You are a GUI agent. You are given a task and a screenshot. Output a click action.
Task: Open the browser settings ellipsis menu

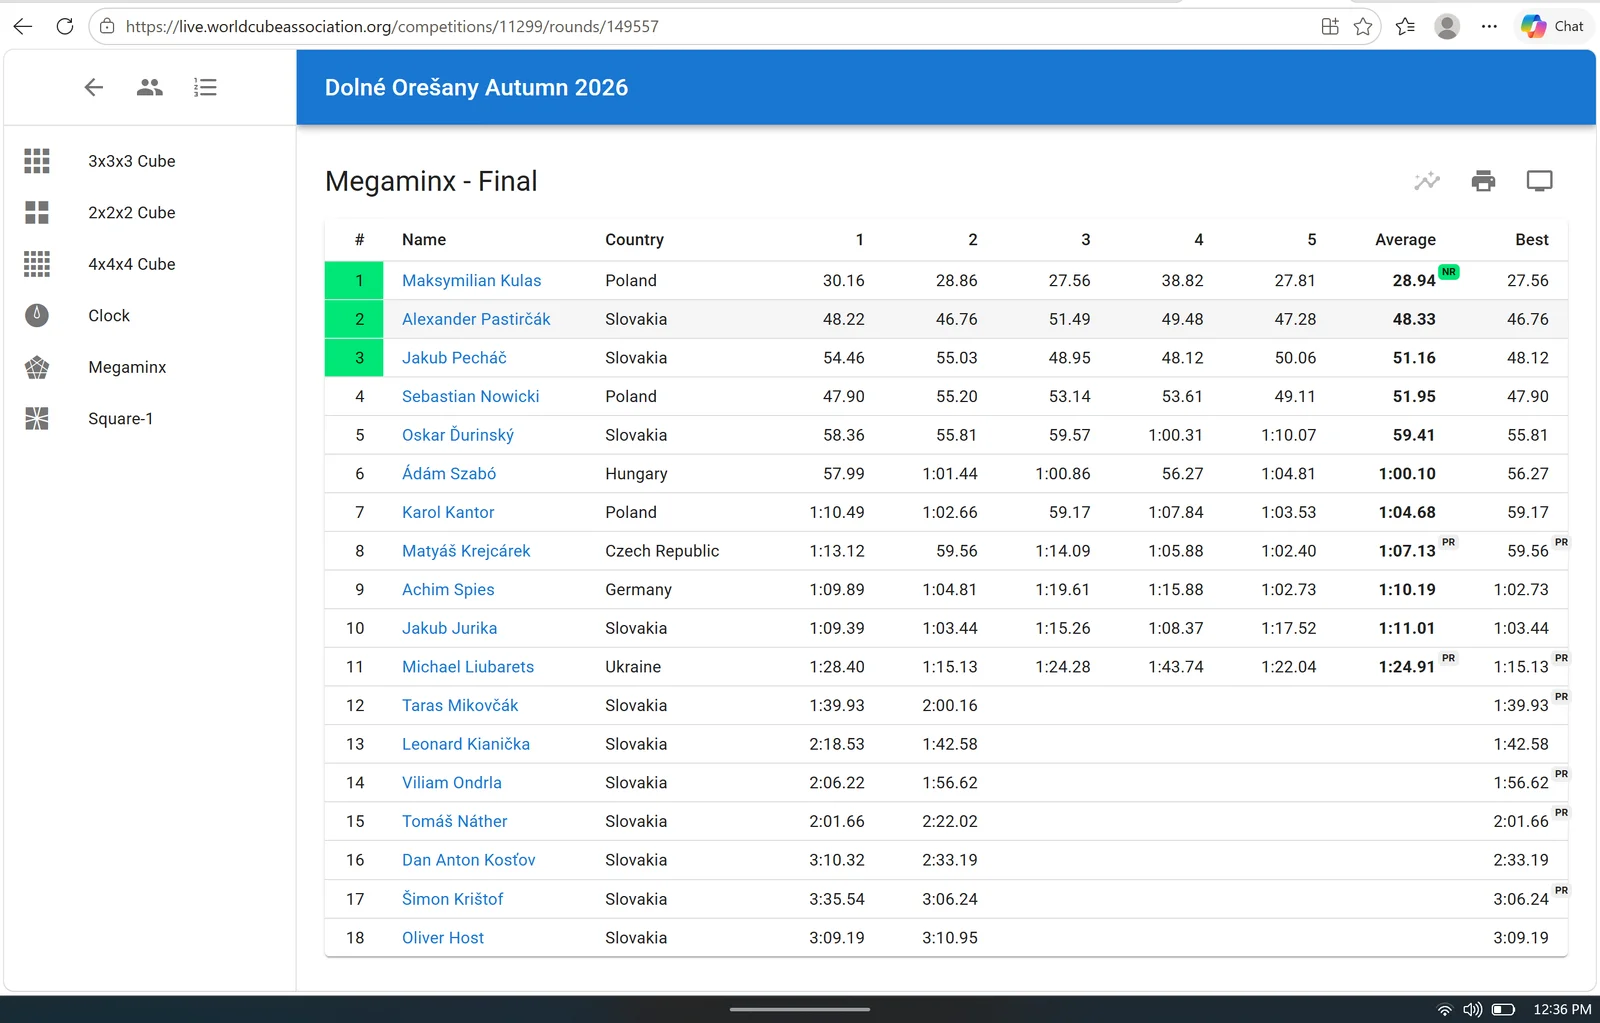(x=1489, y=27)
